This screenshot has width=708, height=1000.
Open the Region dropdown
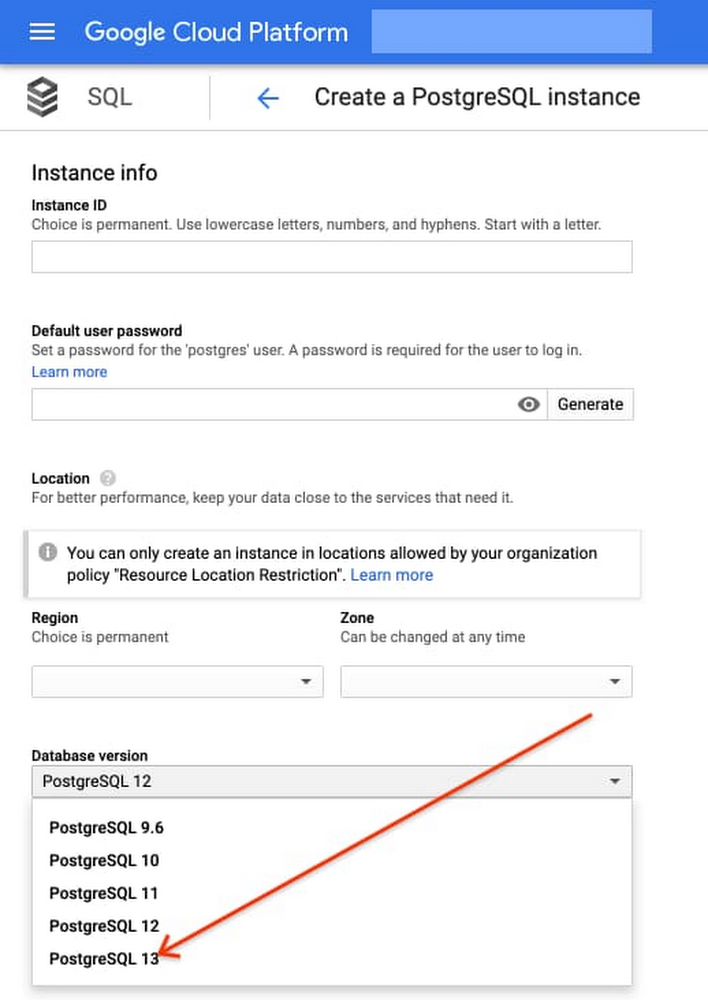[x=177, y=681]
